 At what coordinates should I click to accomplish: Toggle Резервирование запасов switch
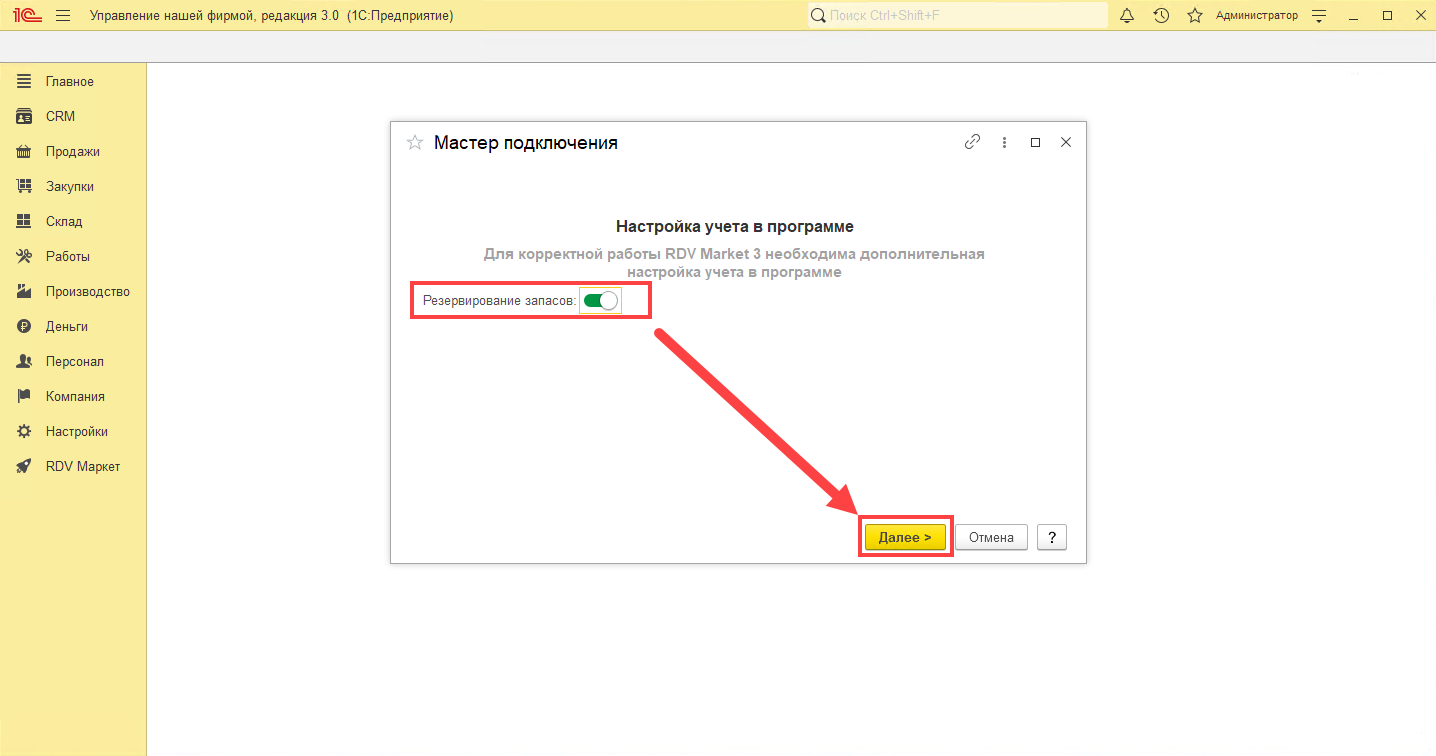click(x=601, y=300)
